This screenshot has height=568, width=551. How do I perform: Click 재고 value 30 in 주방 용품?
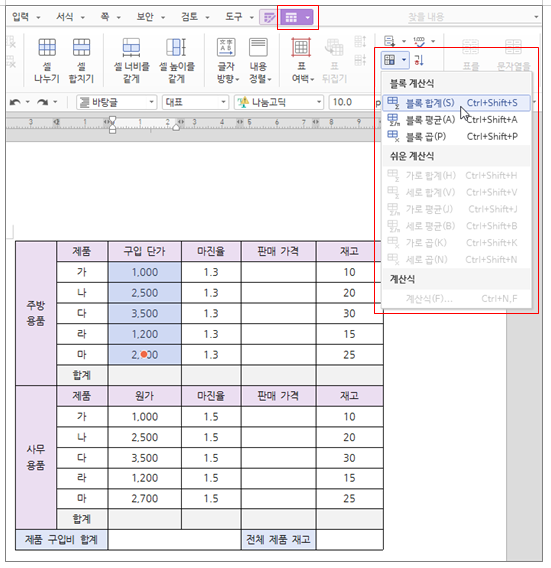350,313
